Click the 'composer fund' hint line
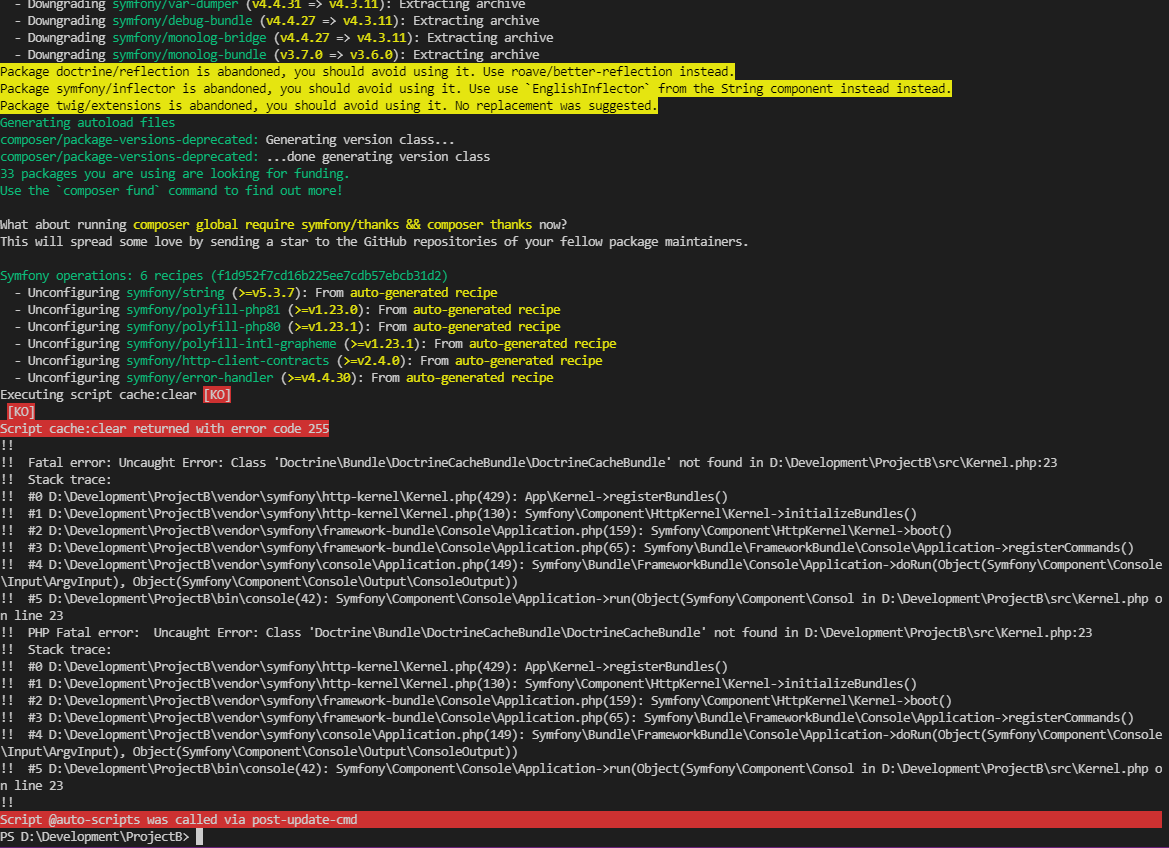 171,190
